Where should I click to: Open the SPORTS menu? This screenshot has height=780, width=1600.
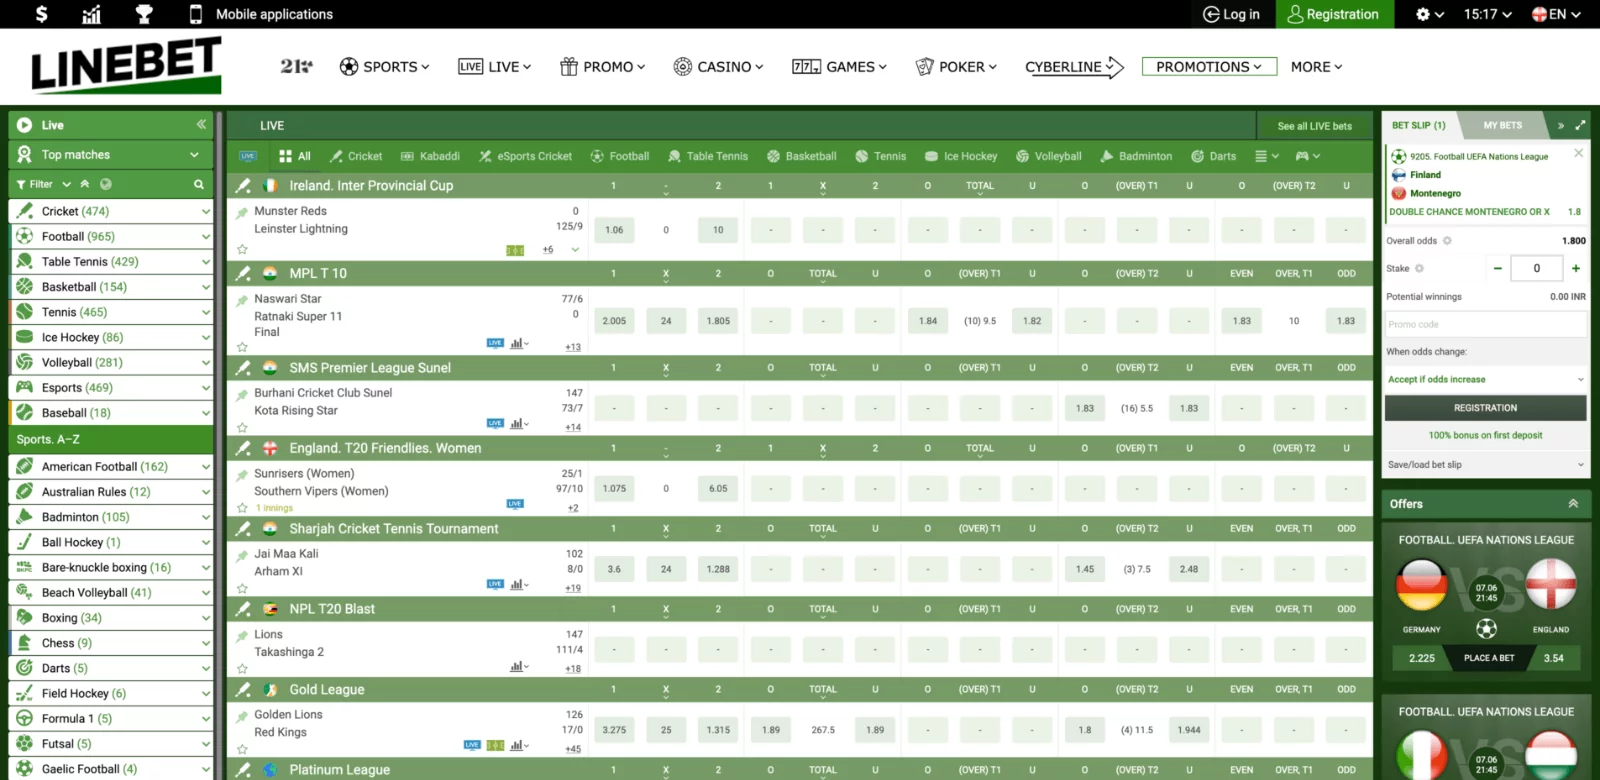(x=384, y=67)
